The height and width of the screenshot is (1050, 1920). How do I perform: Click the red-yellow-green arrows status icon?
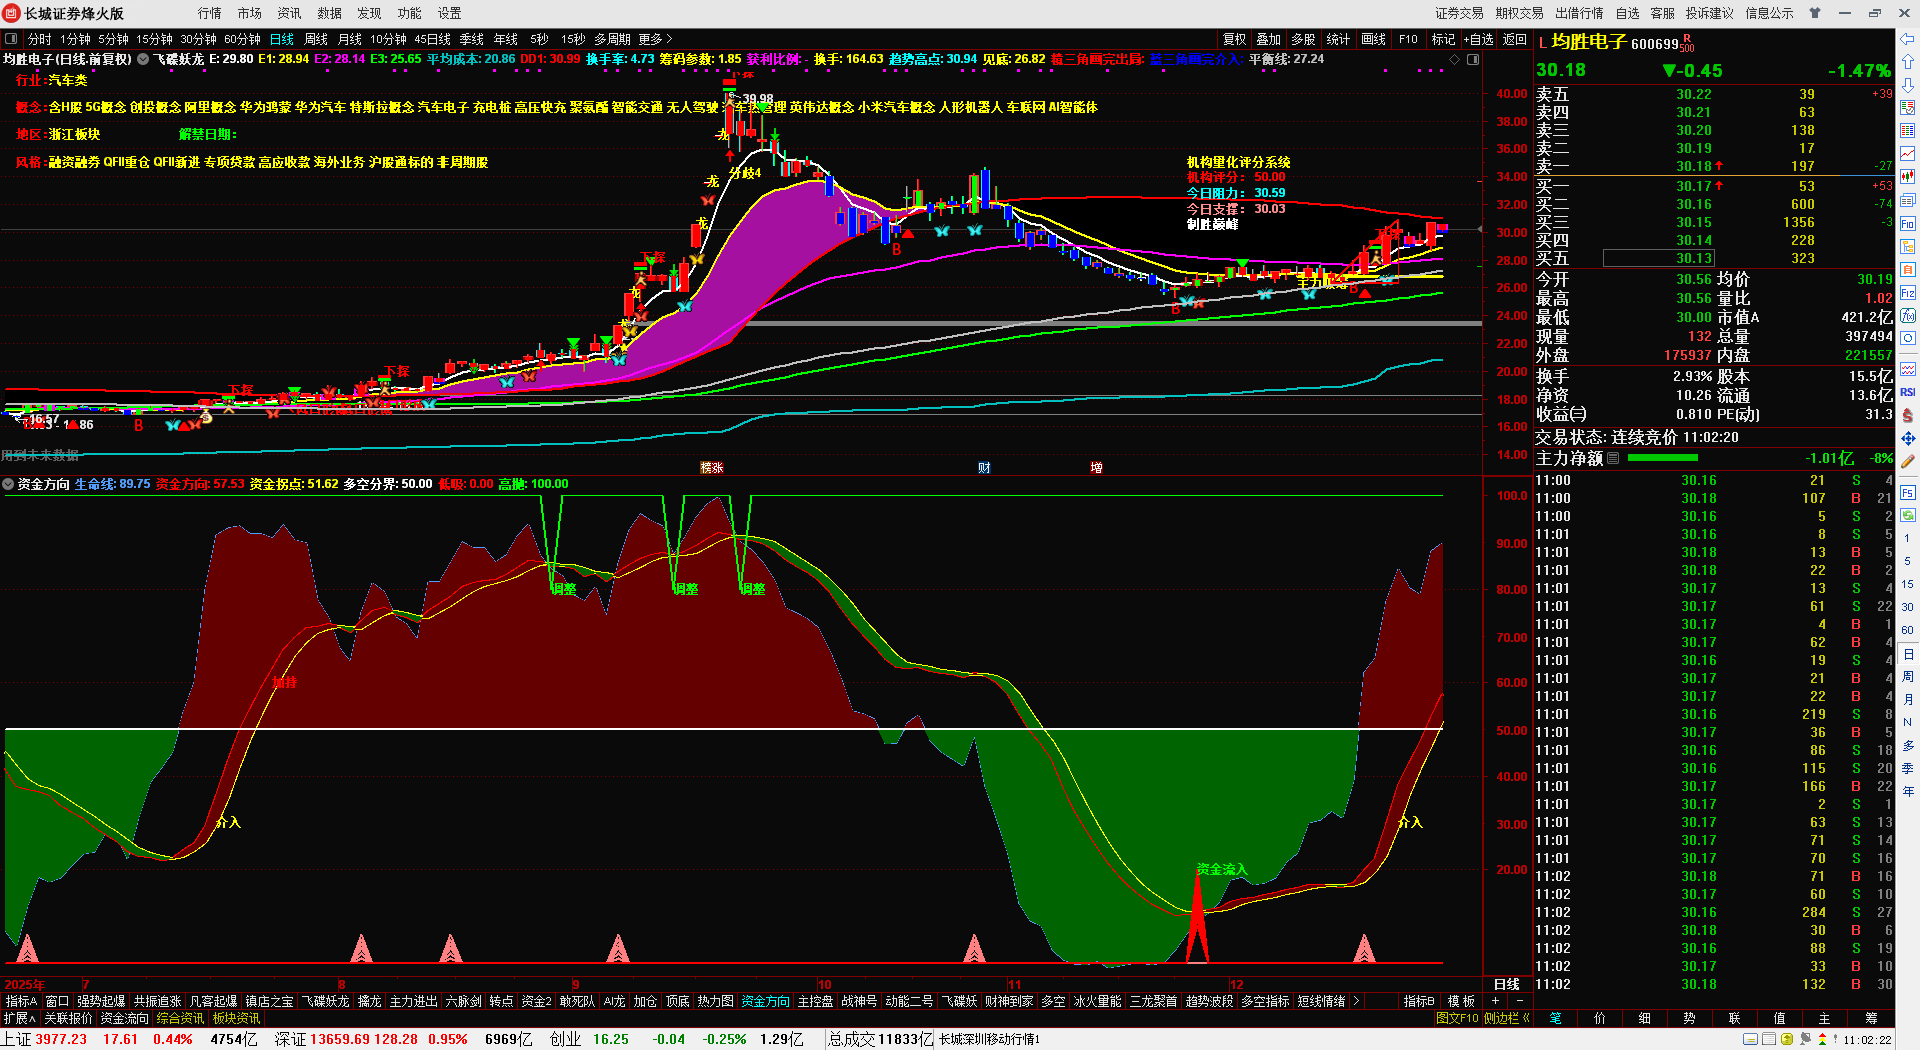pos(1822,1040)
